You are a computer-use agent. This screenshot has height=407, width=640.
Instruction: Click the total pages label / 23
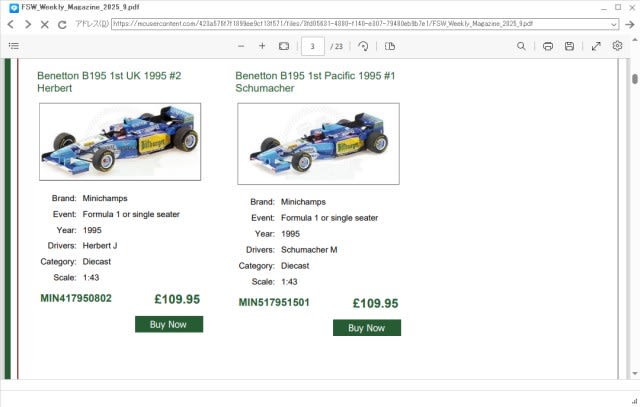coord(337,47)
